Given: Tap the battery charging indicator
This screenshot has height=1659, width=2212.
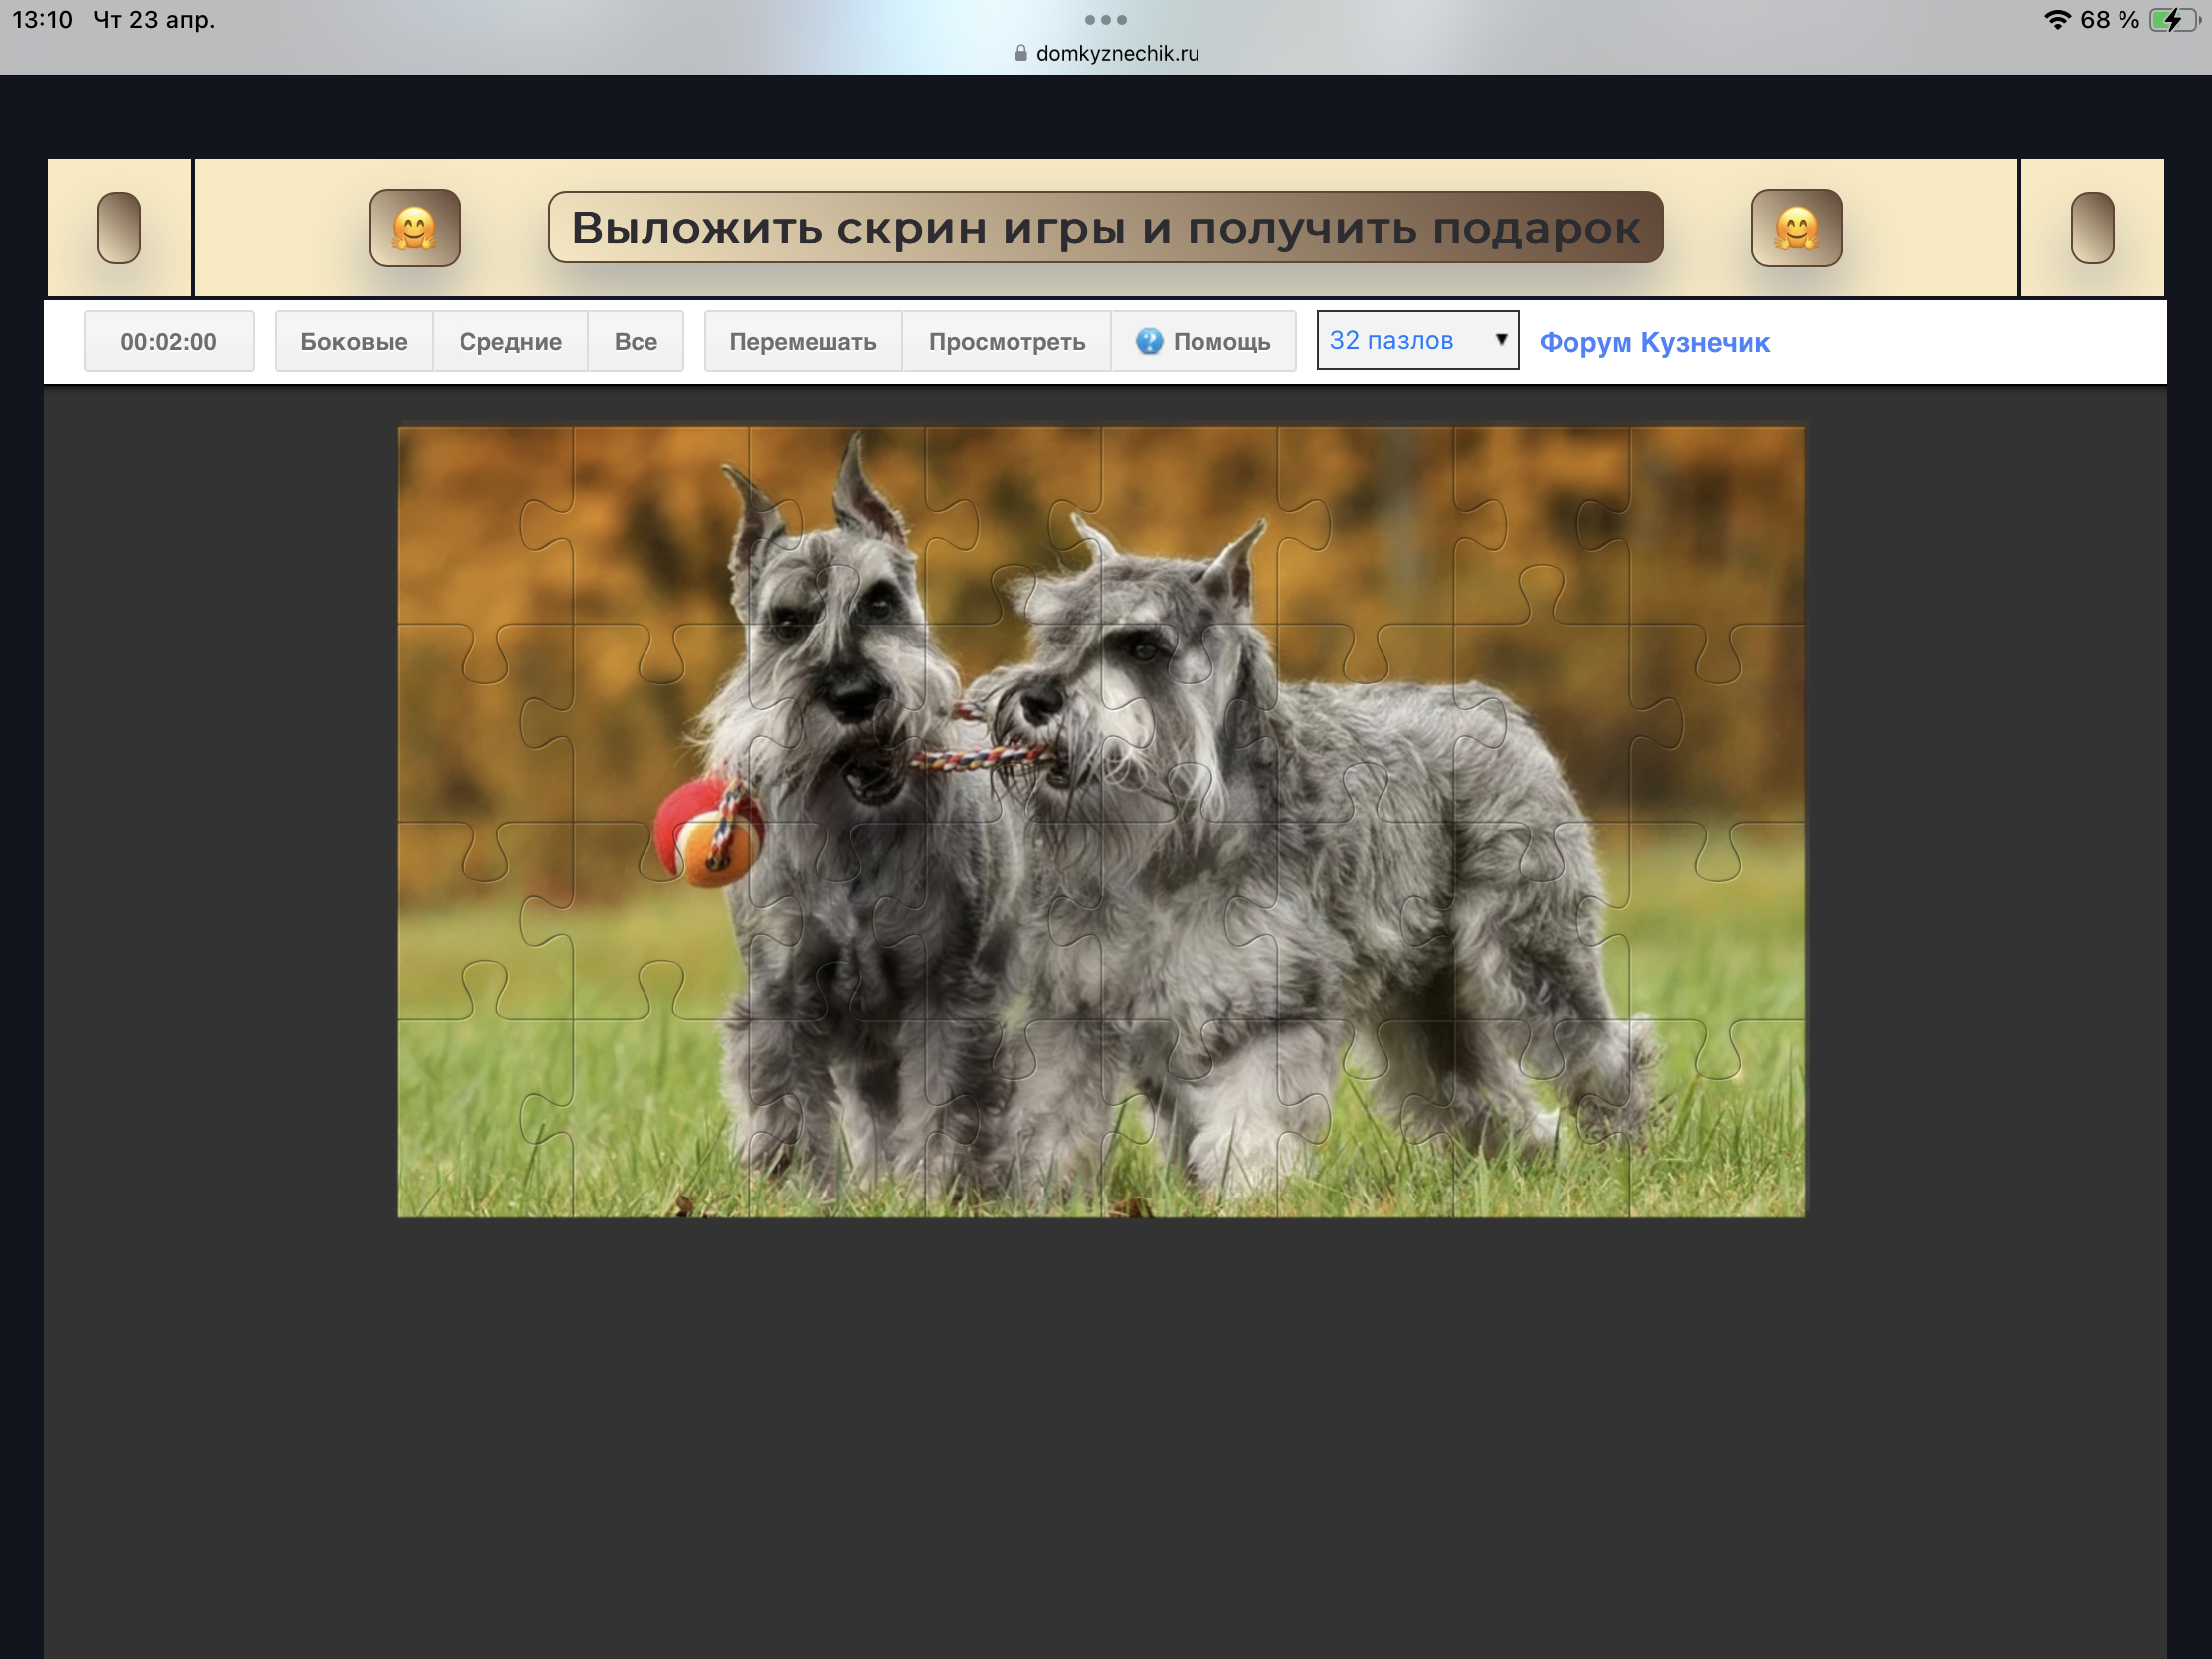Looking at the screenshot, I should [2172, 20].
